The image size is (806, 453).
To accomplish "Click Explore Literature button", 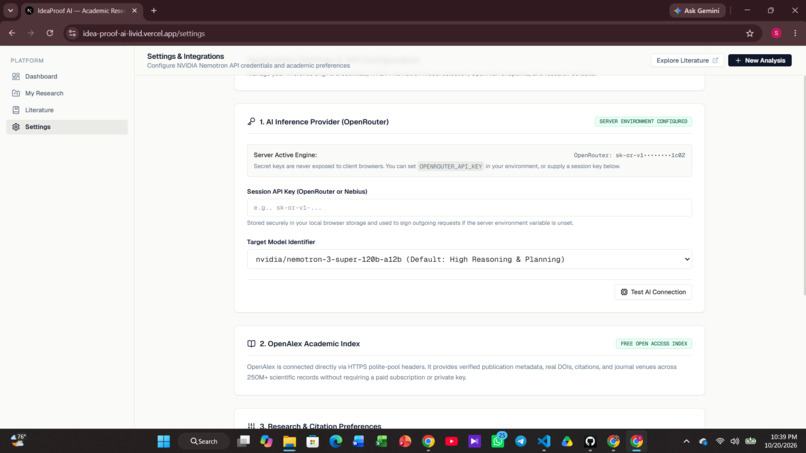I will pos(687,61).
